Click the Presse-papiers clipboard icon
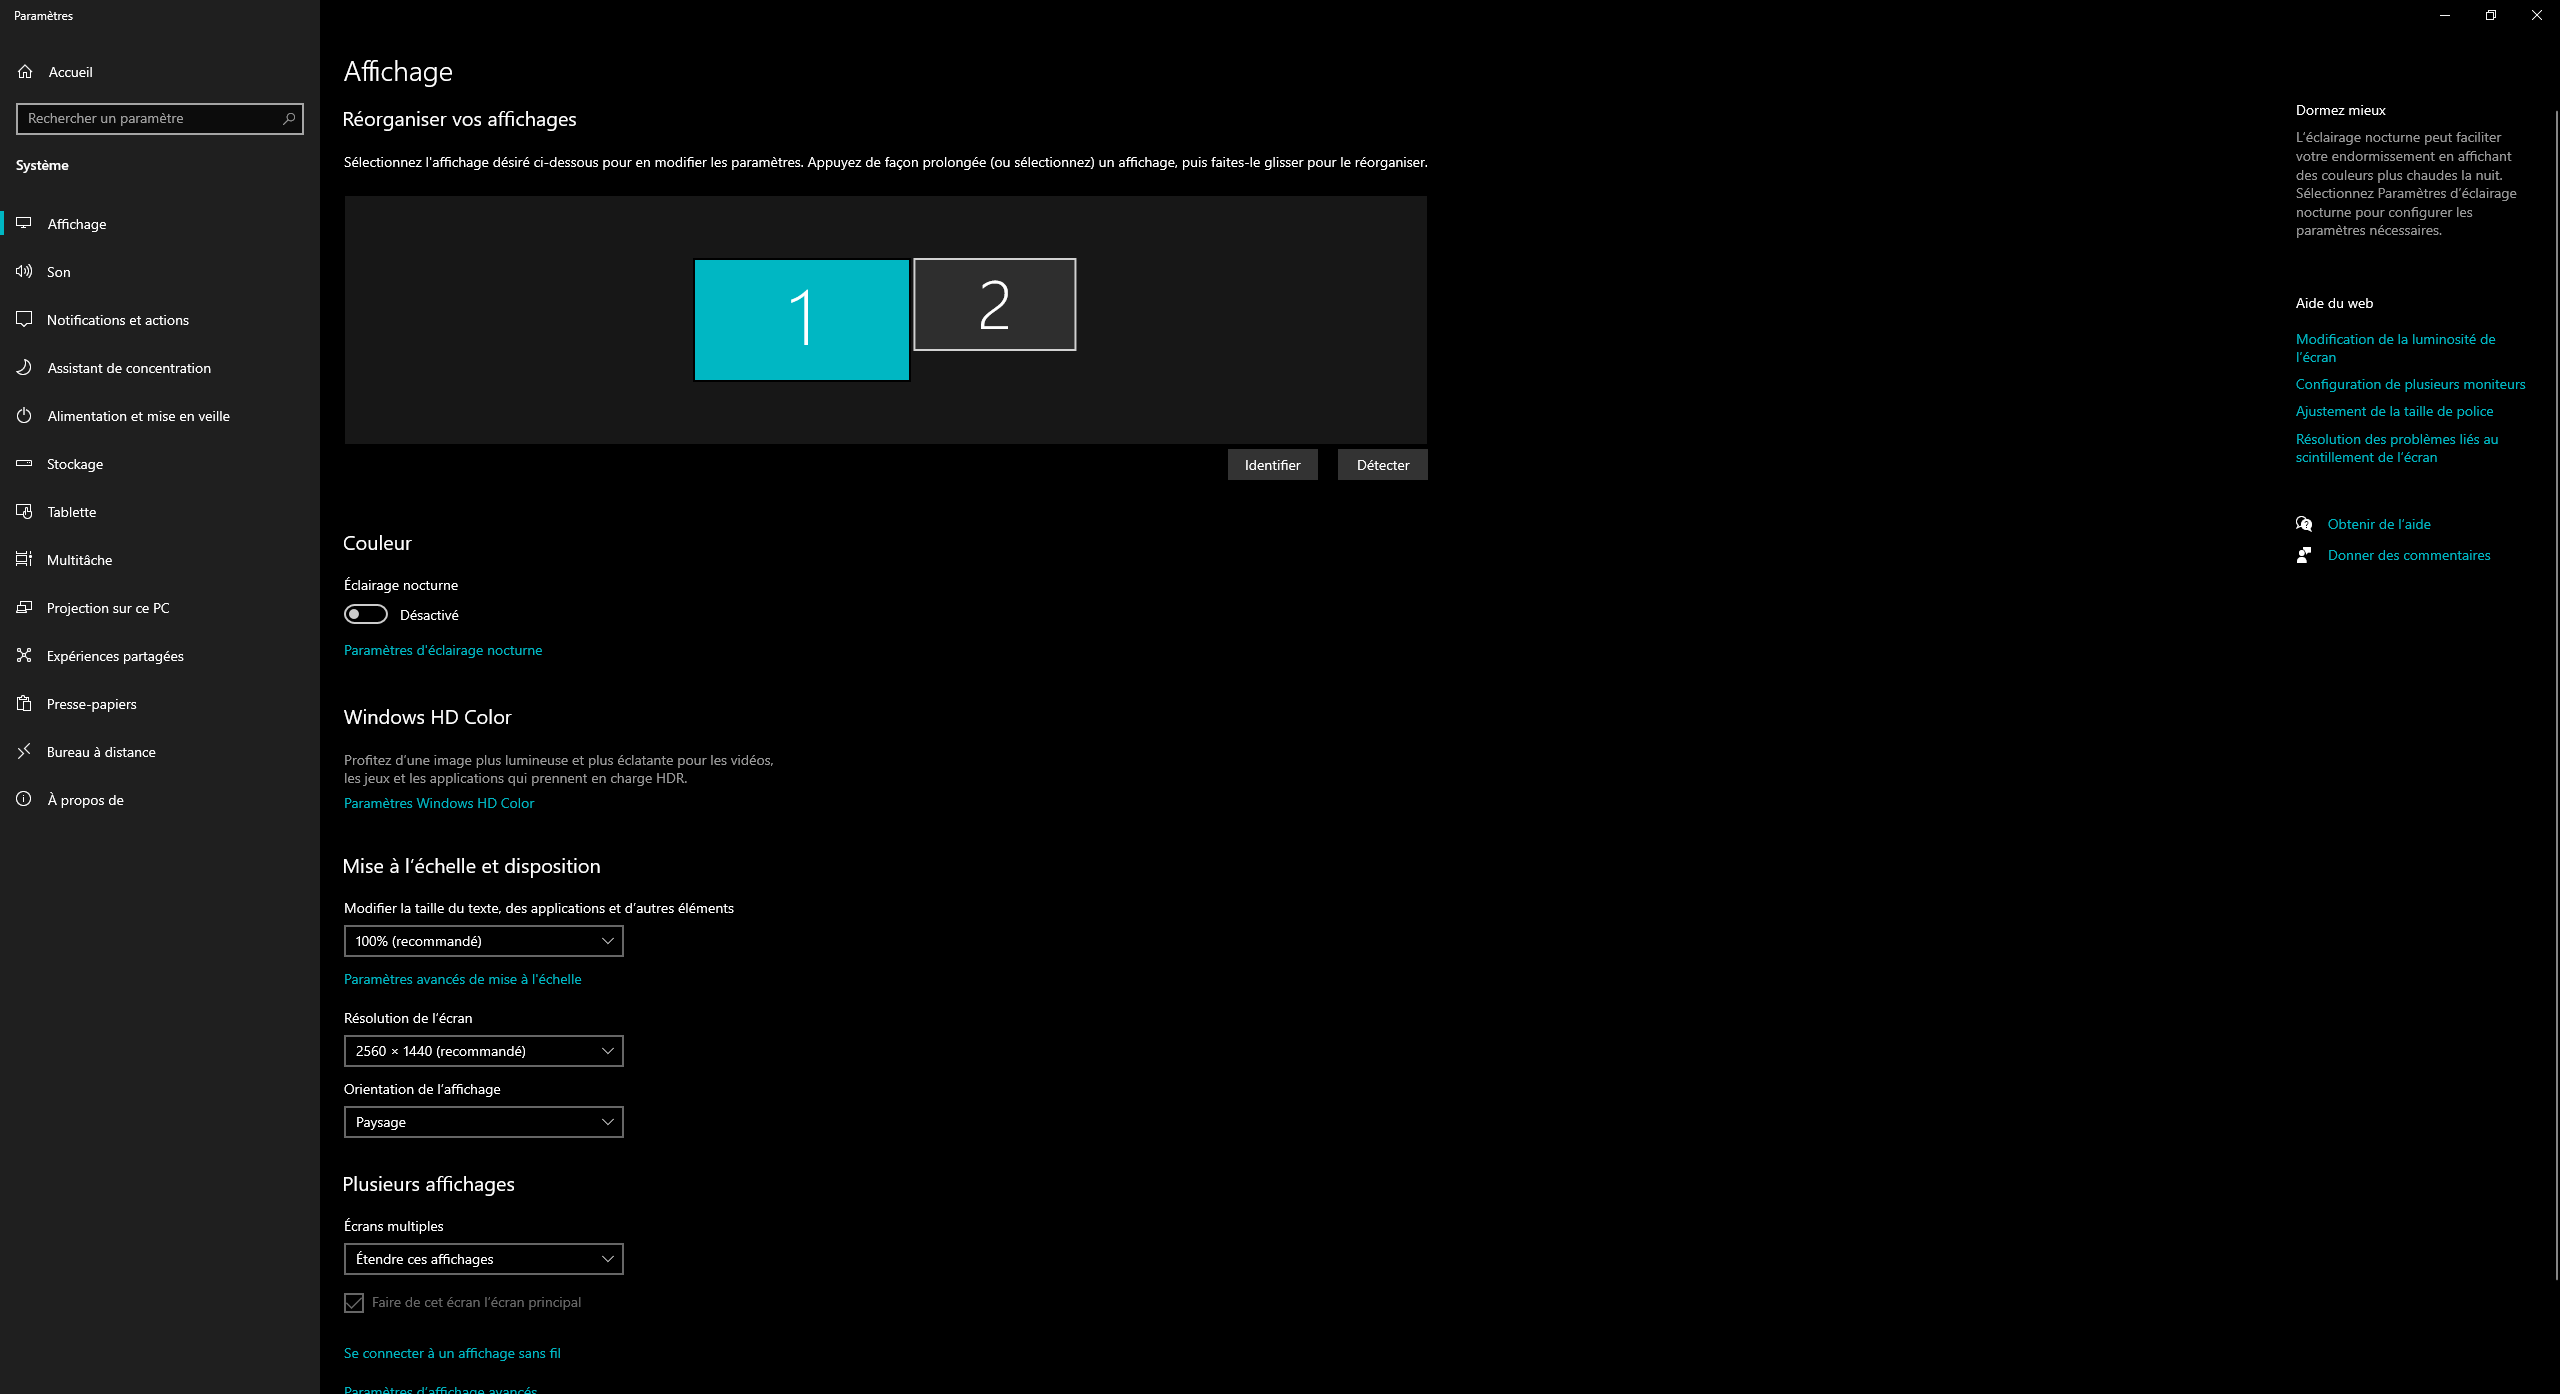The image size is (2560, 1394). coord(24,703)
